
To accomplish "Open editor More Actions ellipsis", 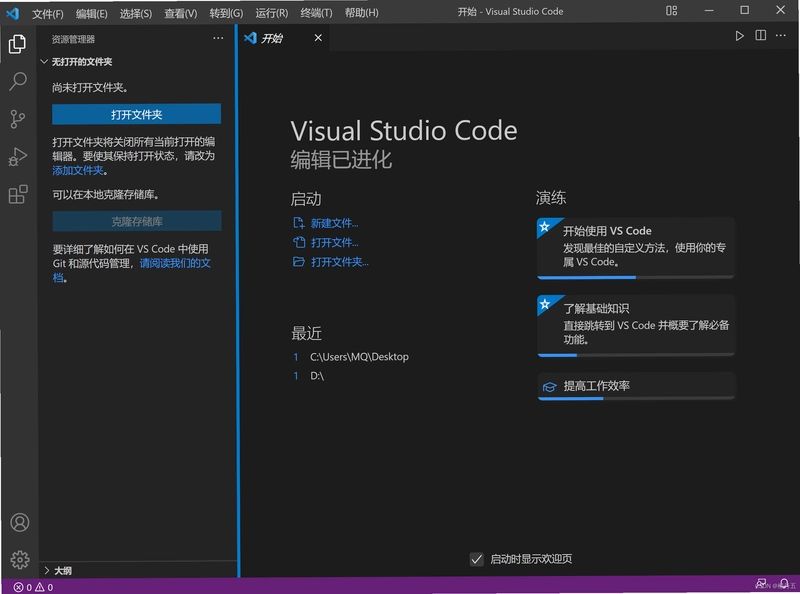I will (x=781, y=35).
